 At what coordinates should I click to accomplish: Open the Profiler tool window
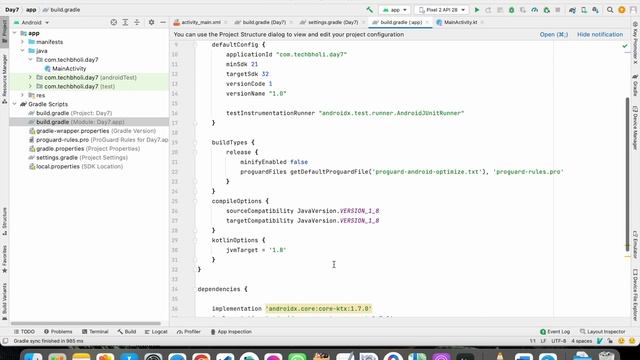click(x=189, y=332)
